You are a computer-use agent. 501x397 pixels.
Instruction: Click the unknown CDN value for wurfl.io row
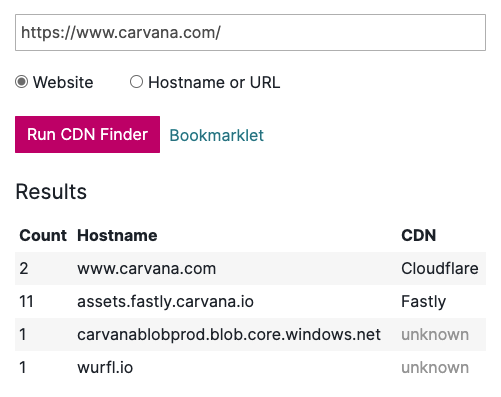[x=435, y=367]
